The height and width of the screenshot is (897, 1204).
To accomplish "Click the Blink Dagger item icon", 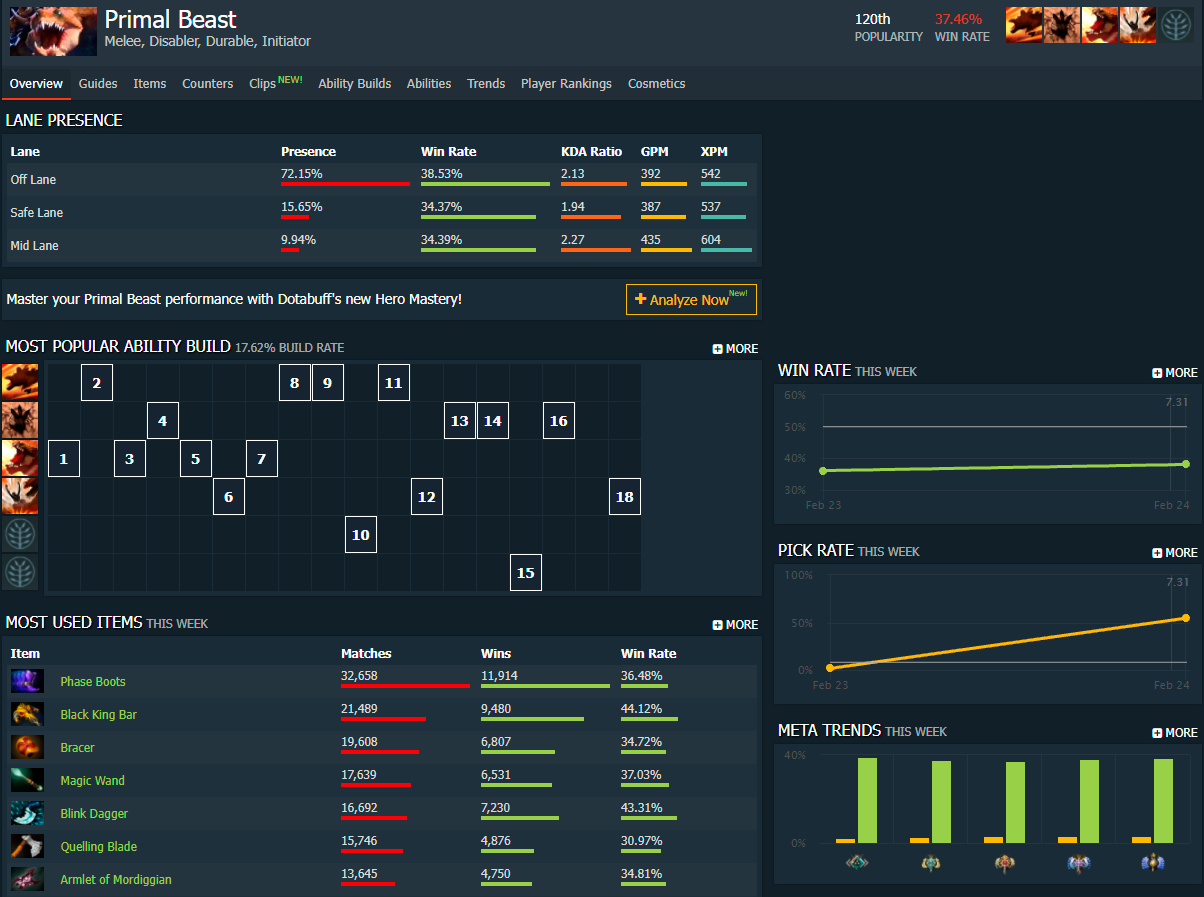I will click(x=27, y=814).
